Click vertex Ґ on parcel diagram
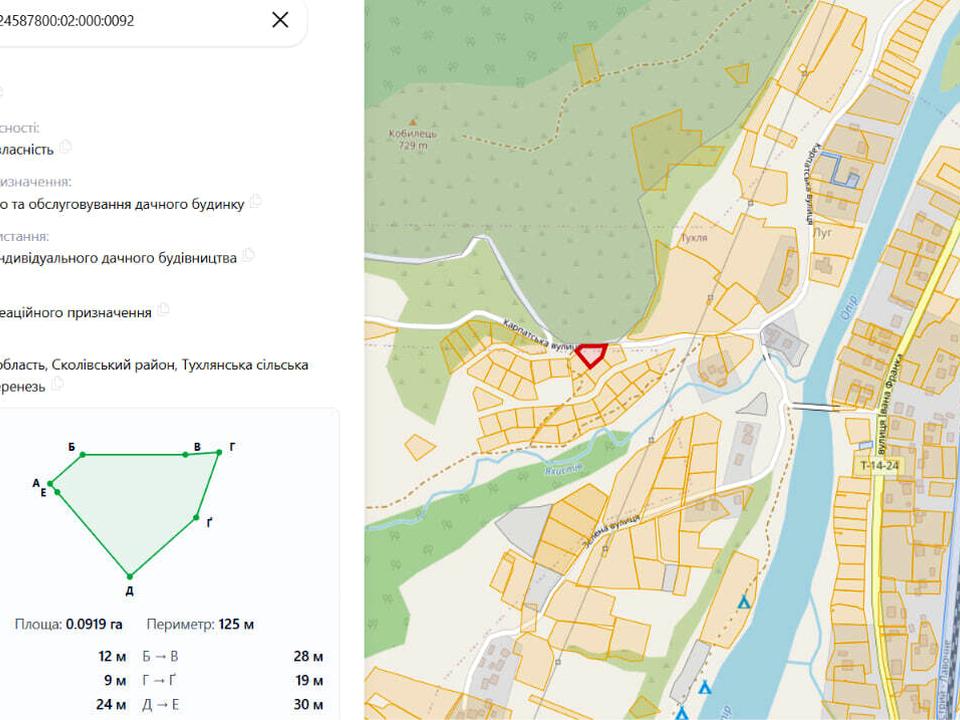 pos(196,518)
